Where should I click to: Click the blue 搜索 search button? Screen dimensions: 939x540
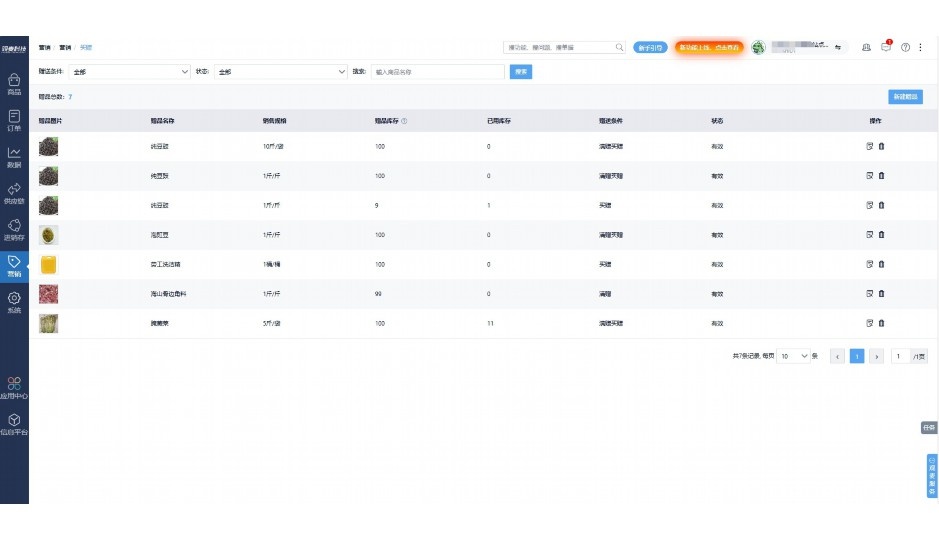[520, 72]
